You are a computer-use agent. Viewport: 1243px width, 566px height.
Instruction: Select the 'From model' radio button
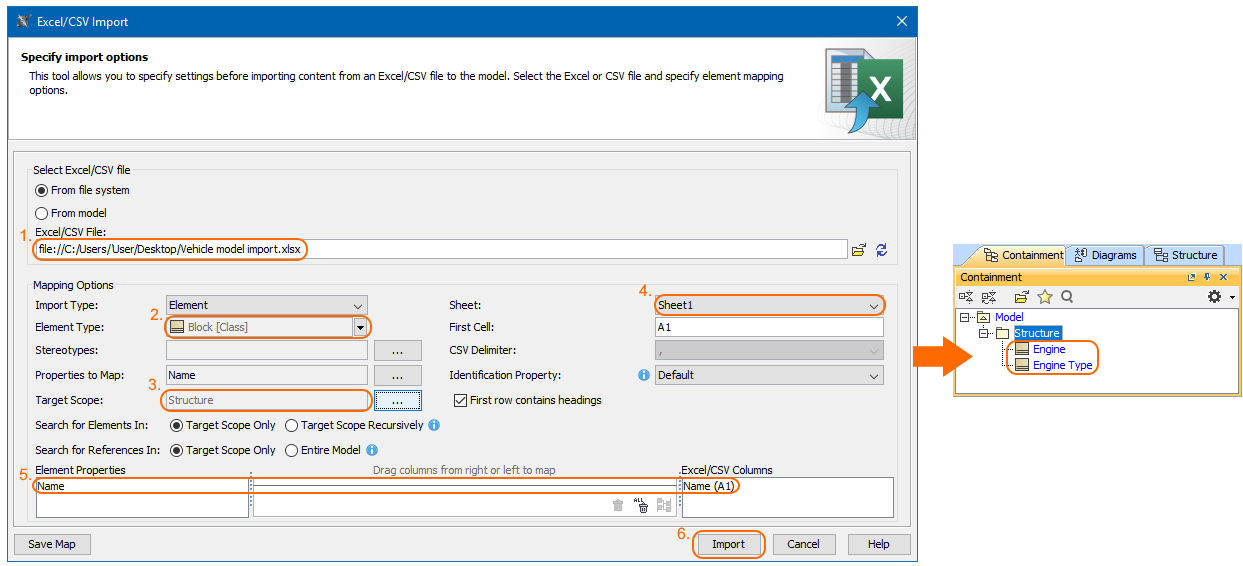(41, 213)
